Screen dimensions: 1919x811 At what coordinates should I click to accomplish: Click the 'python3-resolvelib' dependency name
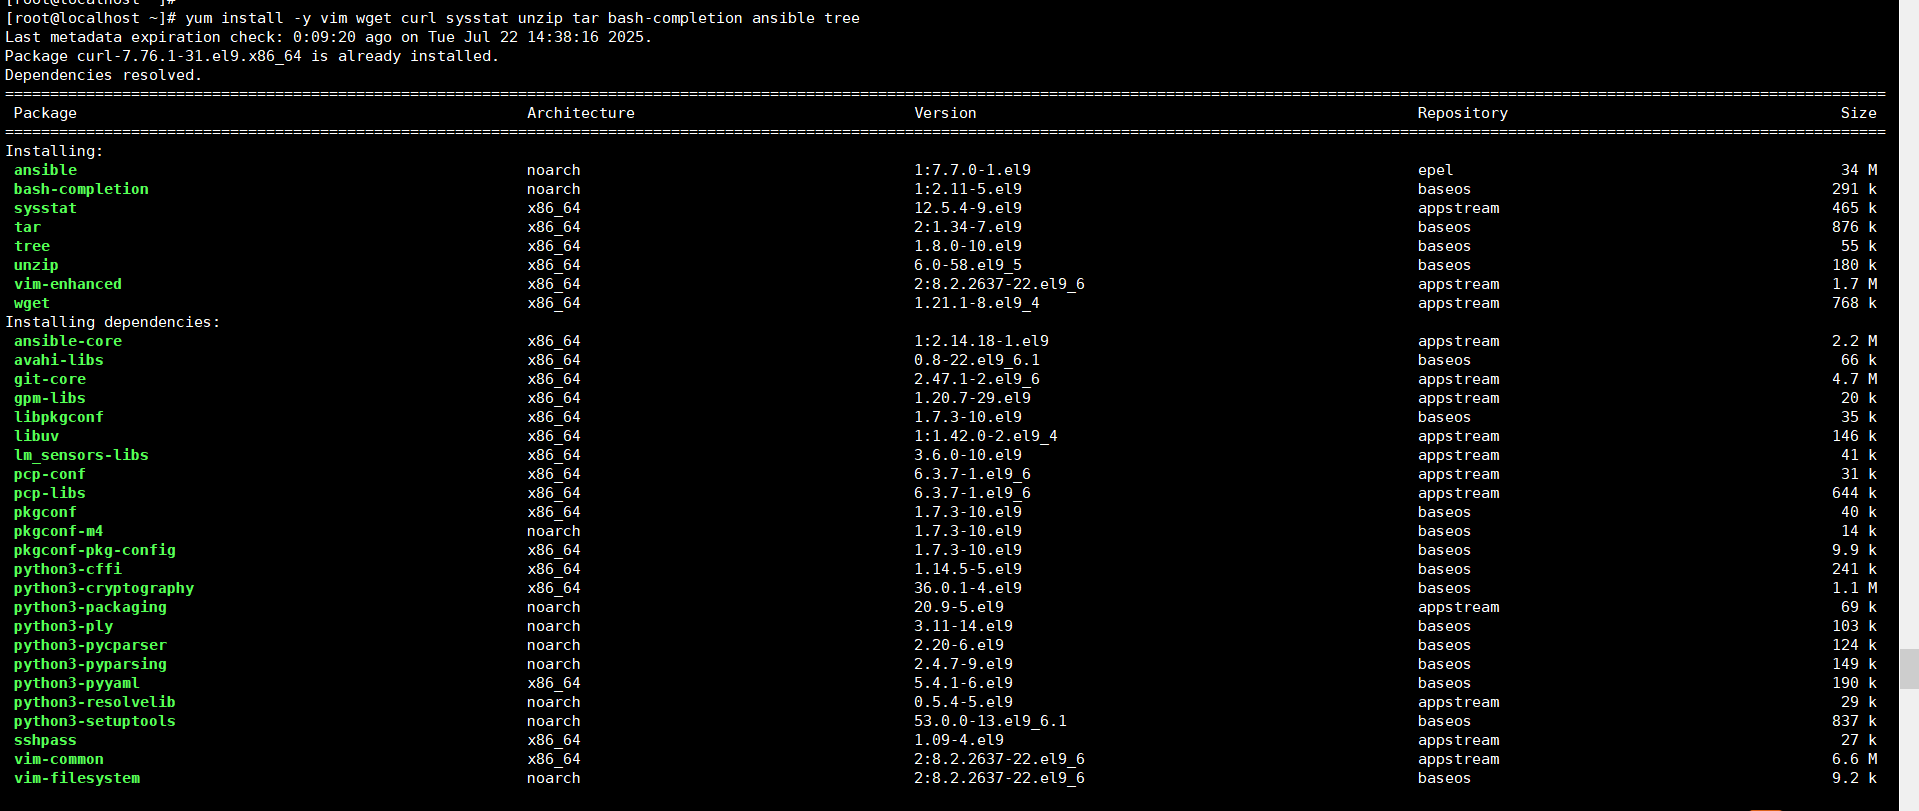pos(95,702)
